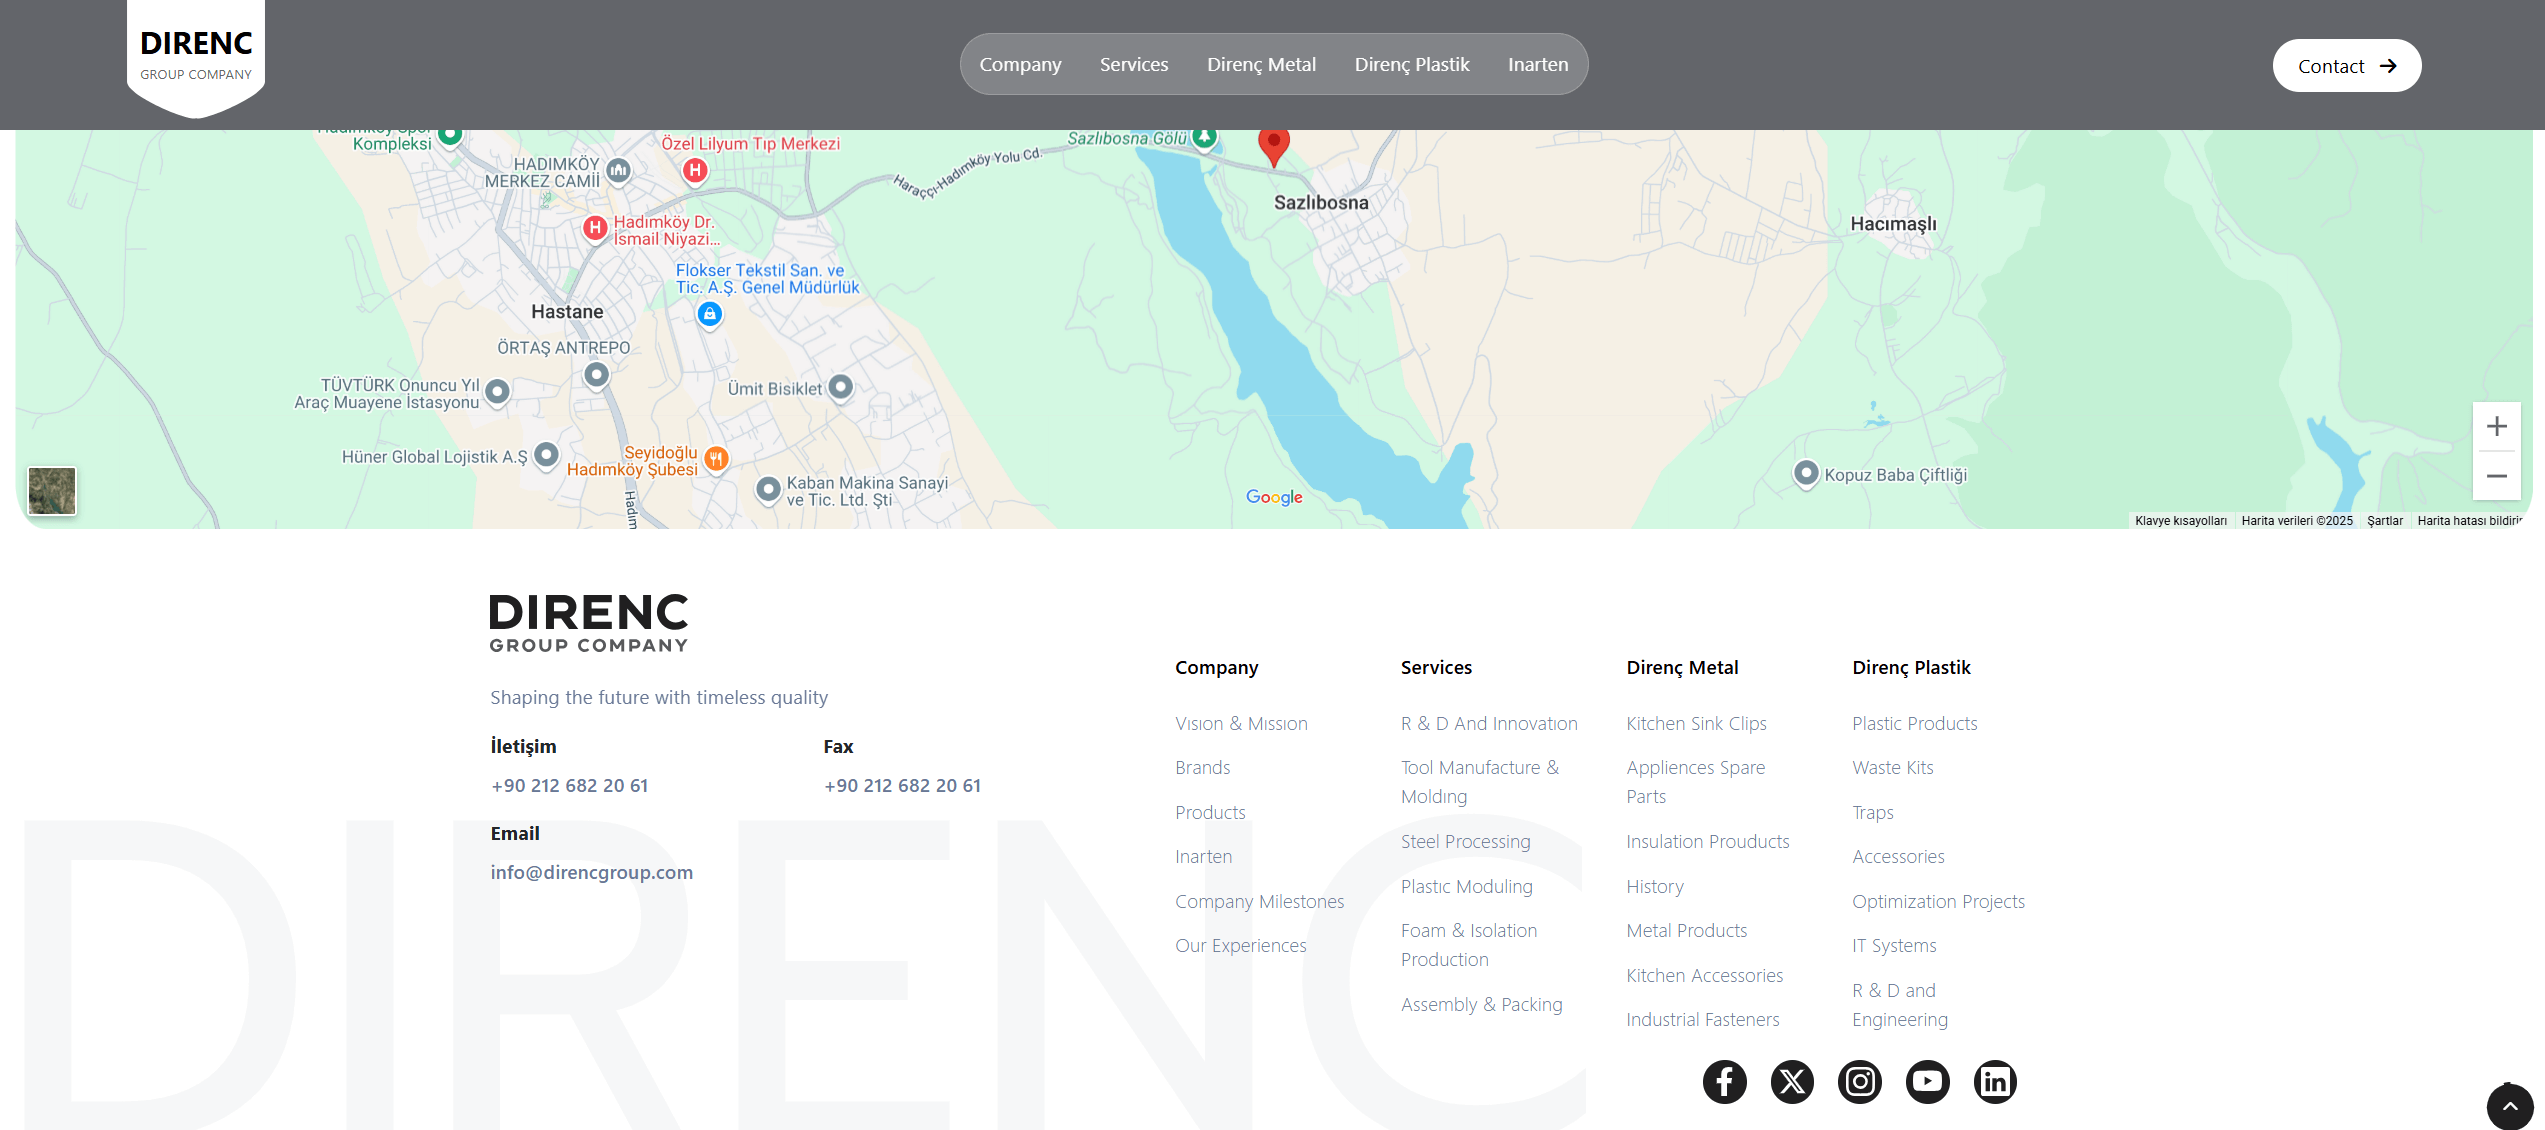Open Appliences Spare Parts link
The width and height of the screenshot is (2545, 1130).
point(1695,782)
